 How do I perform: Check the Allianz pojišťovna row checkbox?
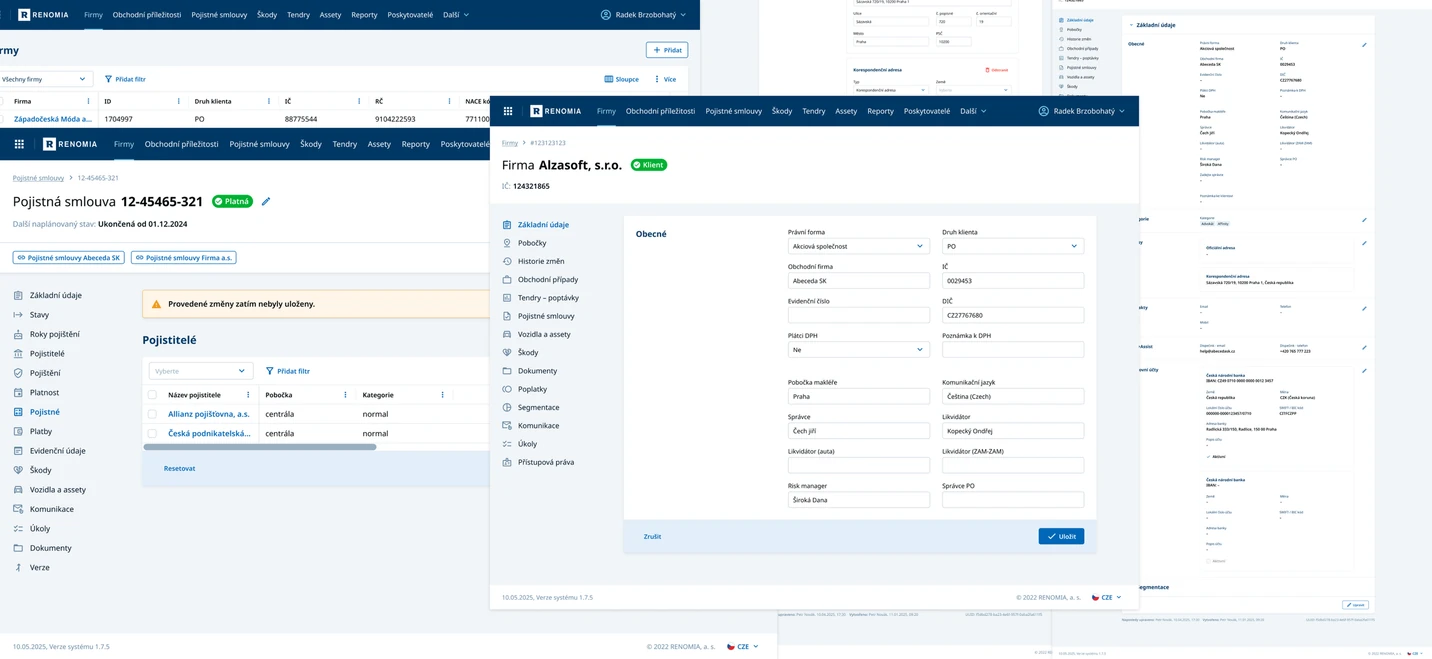pos(152,414)
